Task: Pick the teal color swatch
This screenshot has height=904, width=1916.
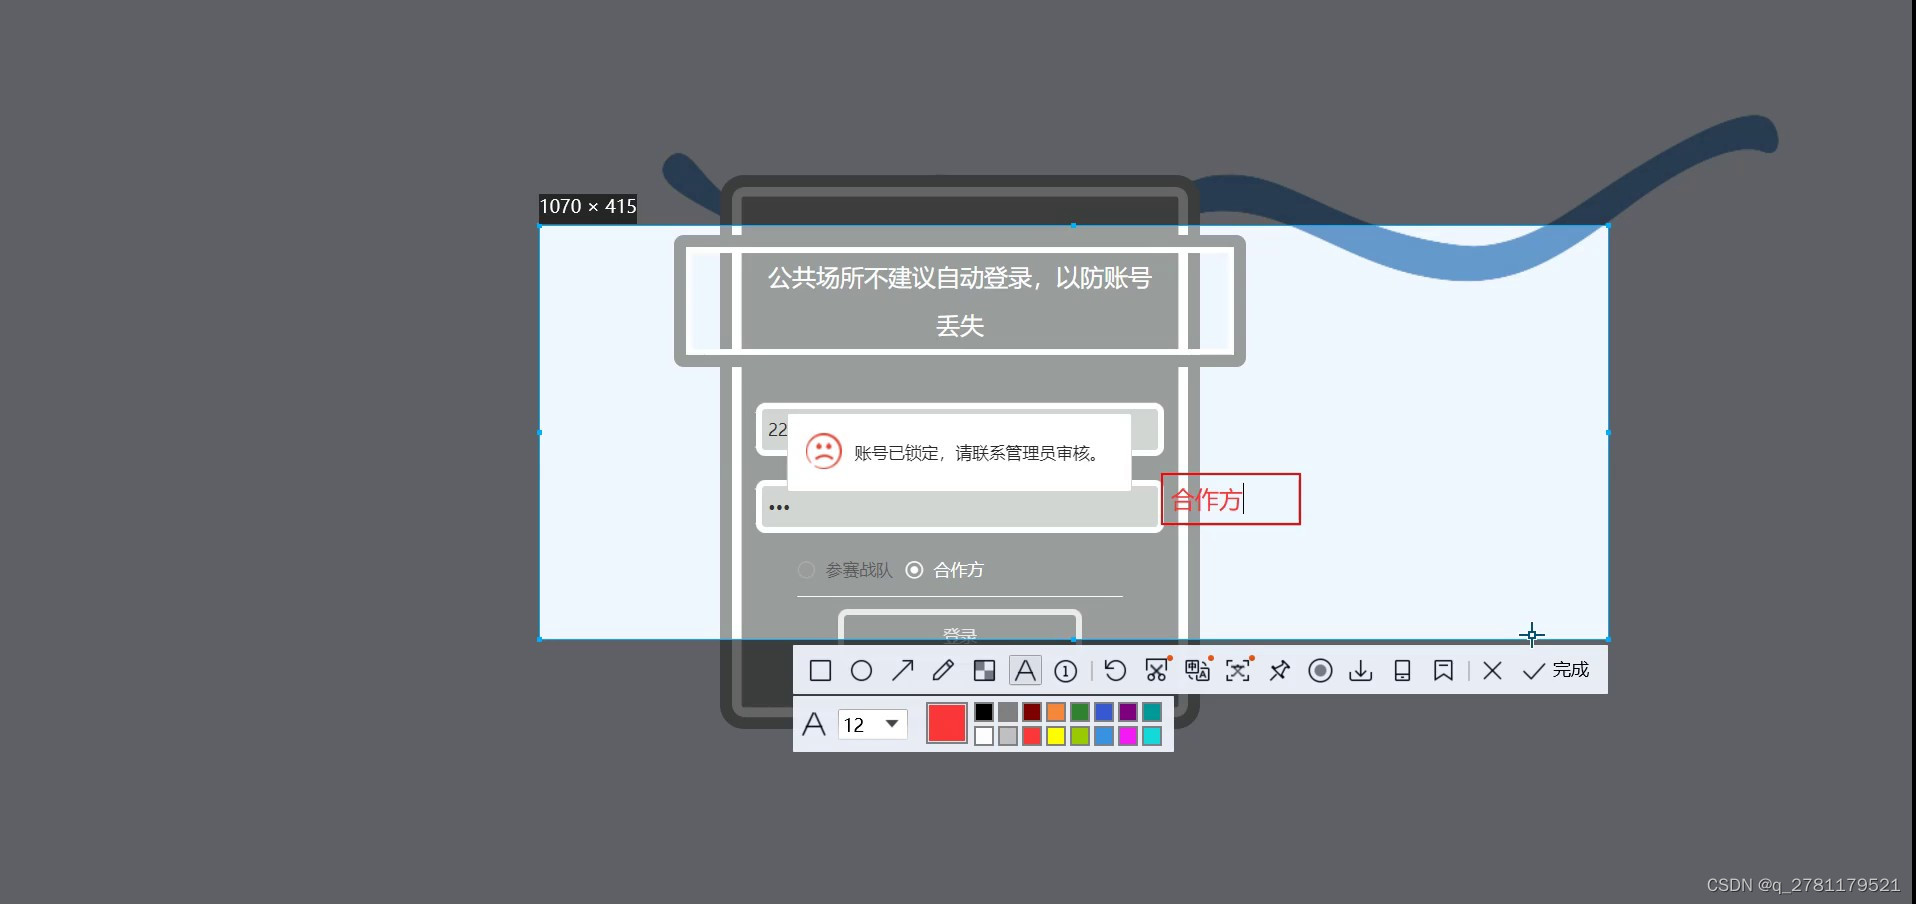Action: 1152,712
